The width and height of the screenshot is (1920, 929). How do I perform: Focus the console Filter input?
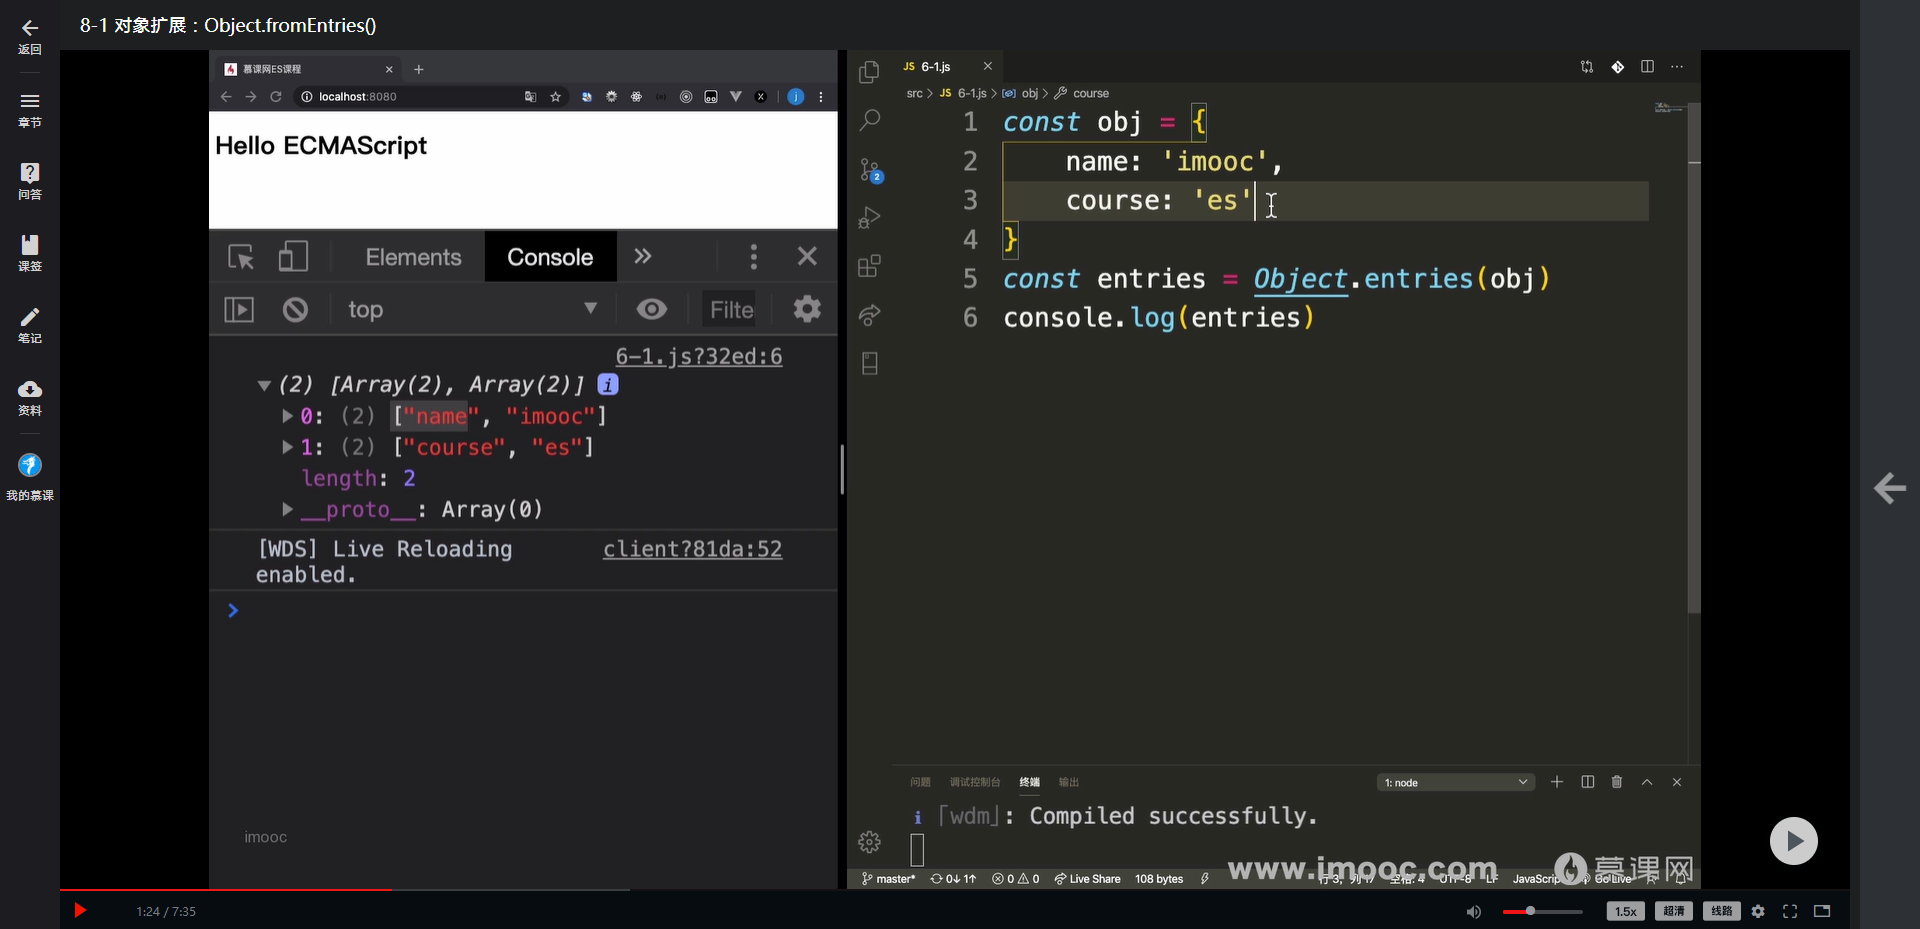(732, 310)
